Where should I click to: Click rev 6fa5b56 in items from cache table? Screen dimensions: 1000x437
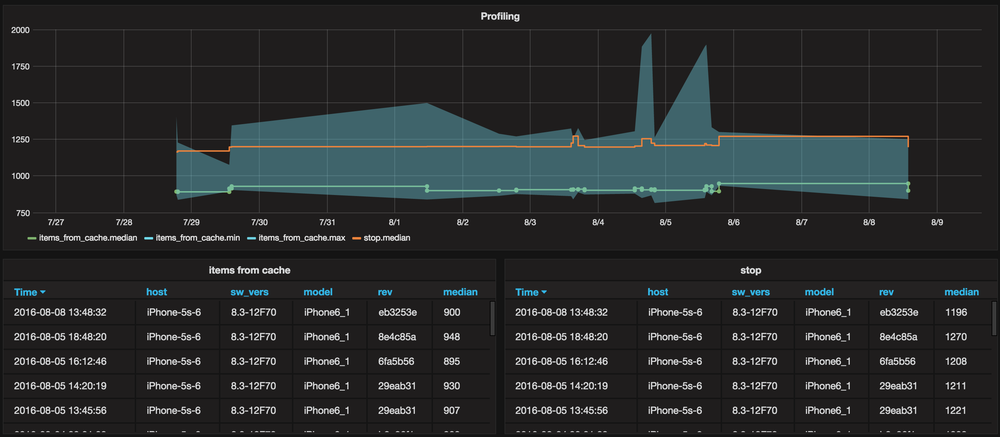[397, 361]
